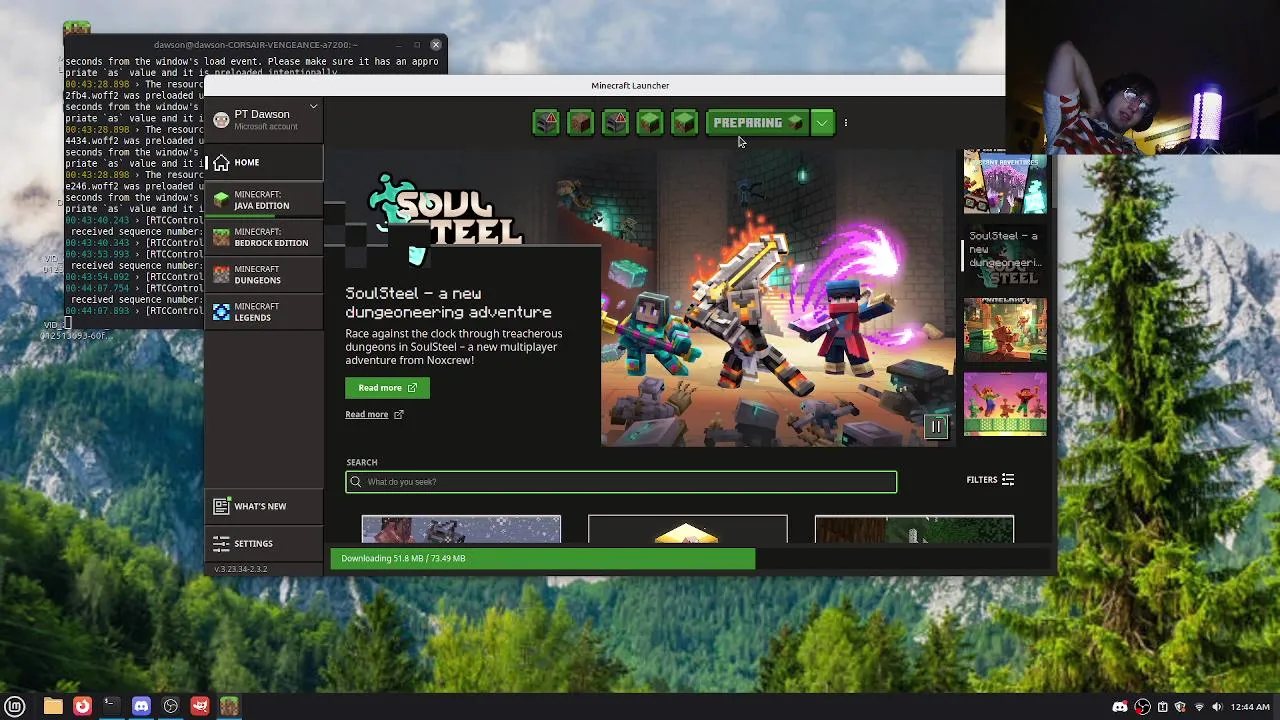Open the Filters panel
This screenshot has width=1280, height=720.
[x=990, y=480]
